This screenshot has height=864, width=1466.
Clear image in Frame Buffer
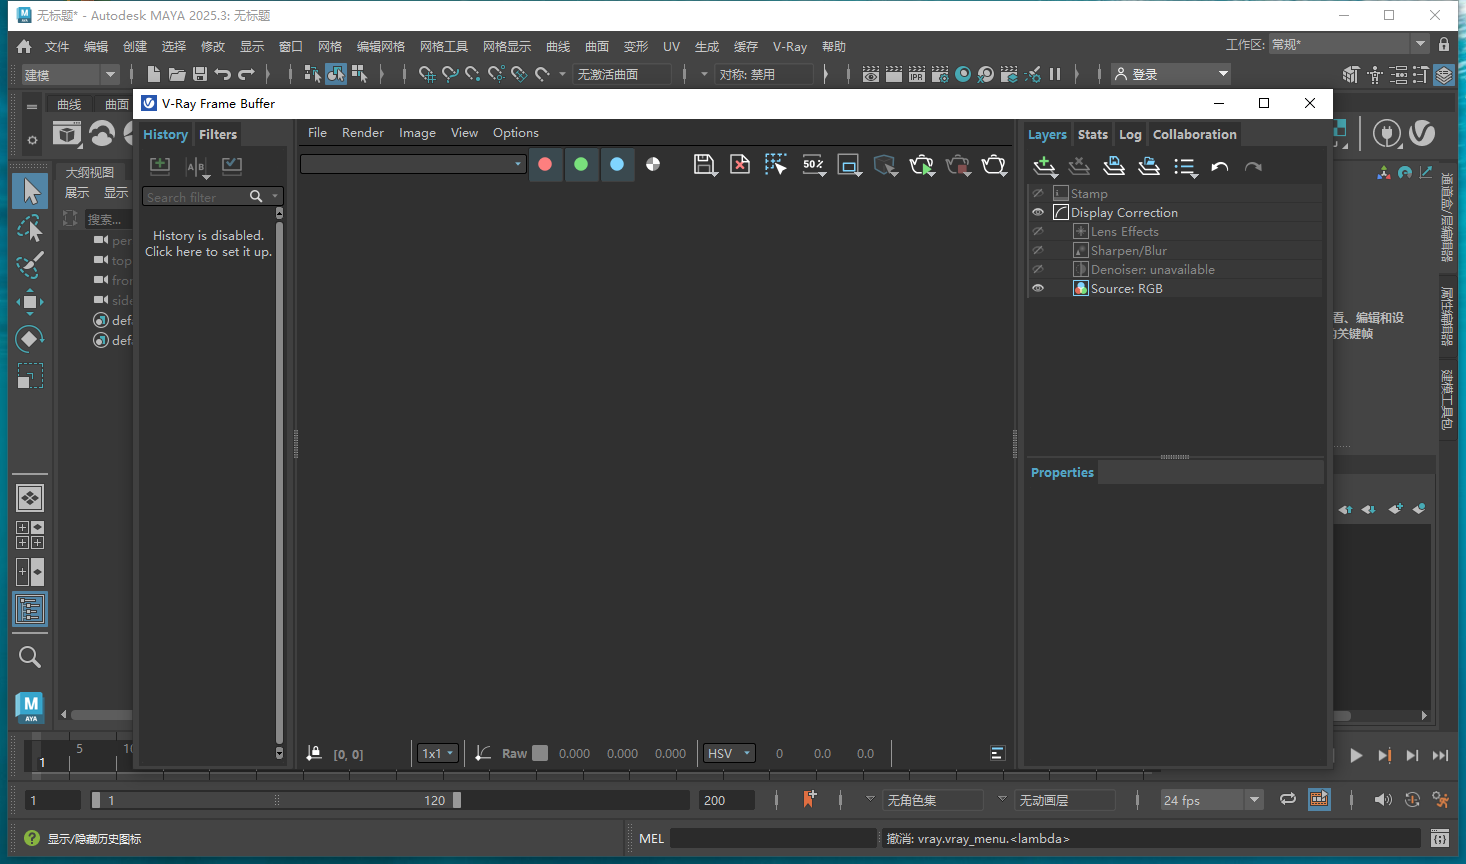click(740, 165)
